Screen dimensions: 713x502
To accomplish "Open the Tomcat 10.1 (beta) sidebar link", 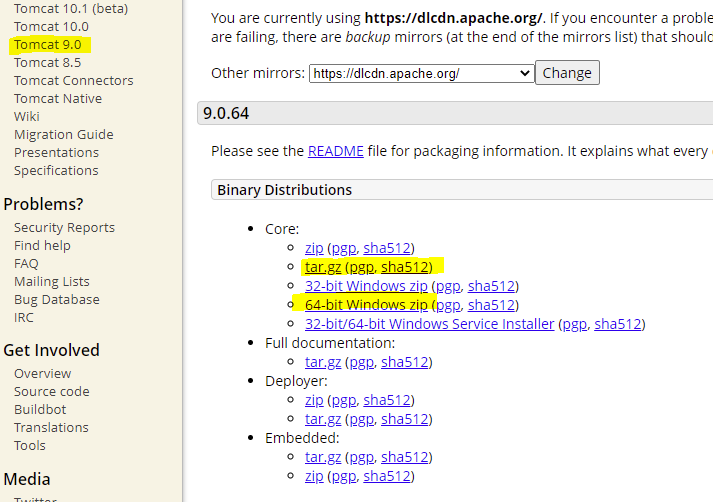I will click(71, 9).
